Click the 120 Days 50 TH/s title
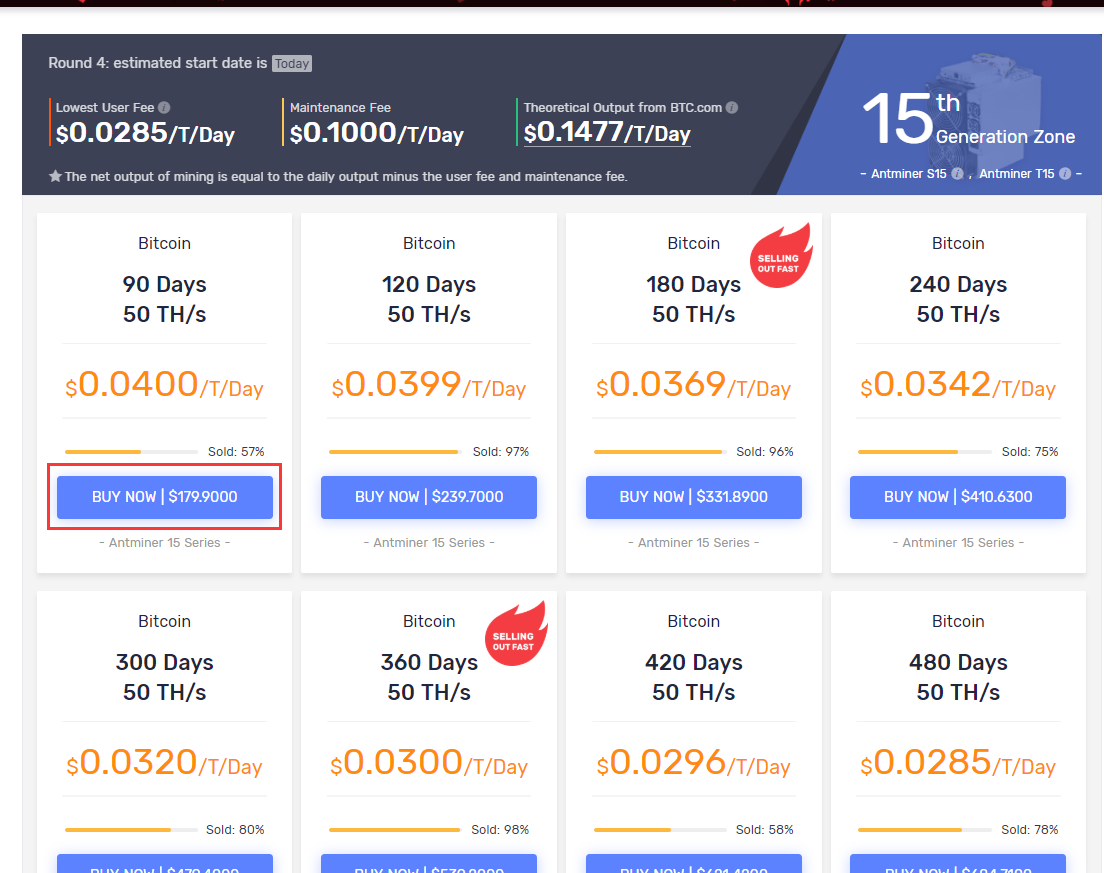 pos(429,299)
